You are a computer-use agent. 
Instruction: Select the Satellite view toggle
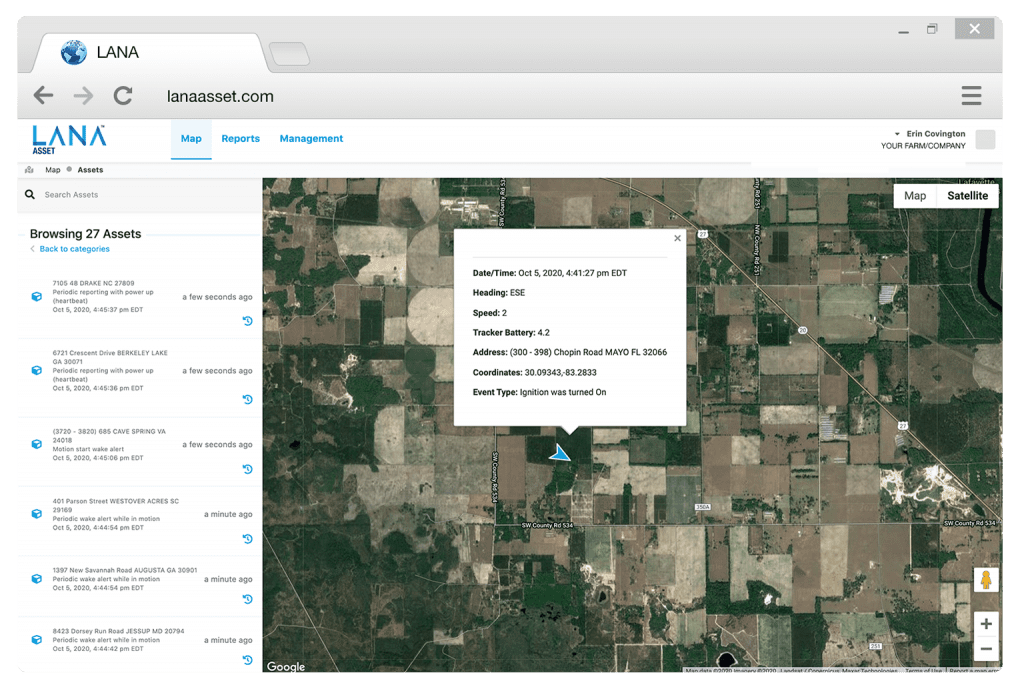pos(965,195)
